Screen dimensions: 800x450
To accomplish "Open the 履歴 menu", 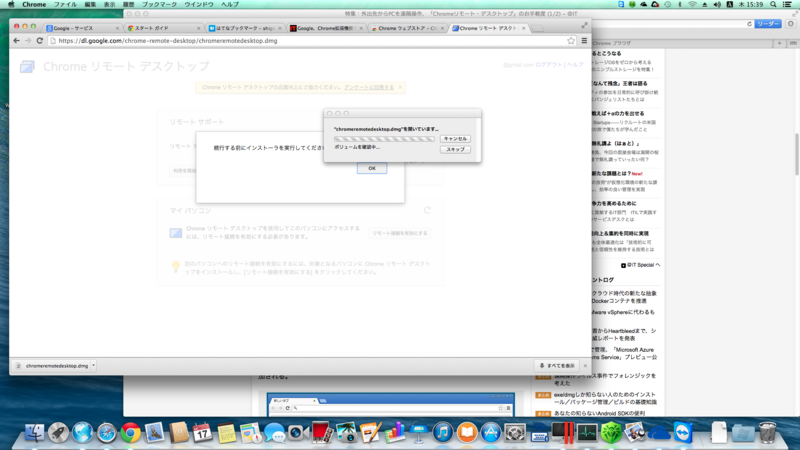I will coord(129,4).
